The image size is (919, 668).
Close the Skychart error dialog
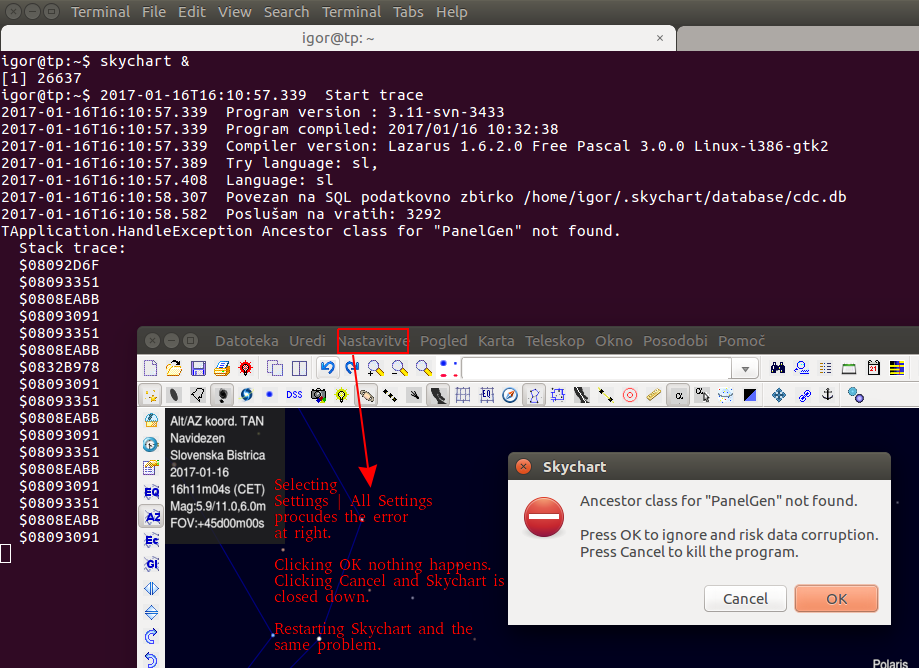523,466
